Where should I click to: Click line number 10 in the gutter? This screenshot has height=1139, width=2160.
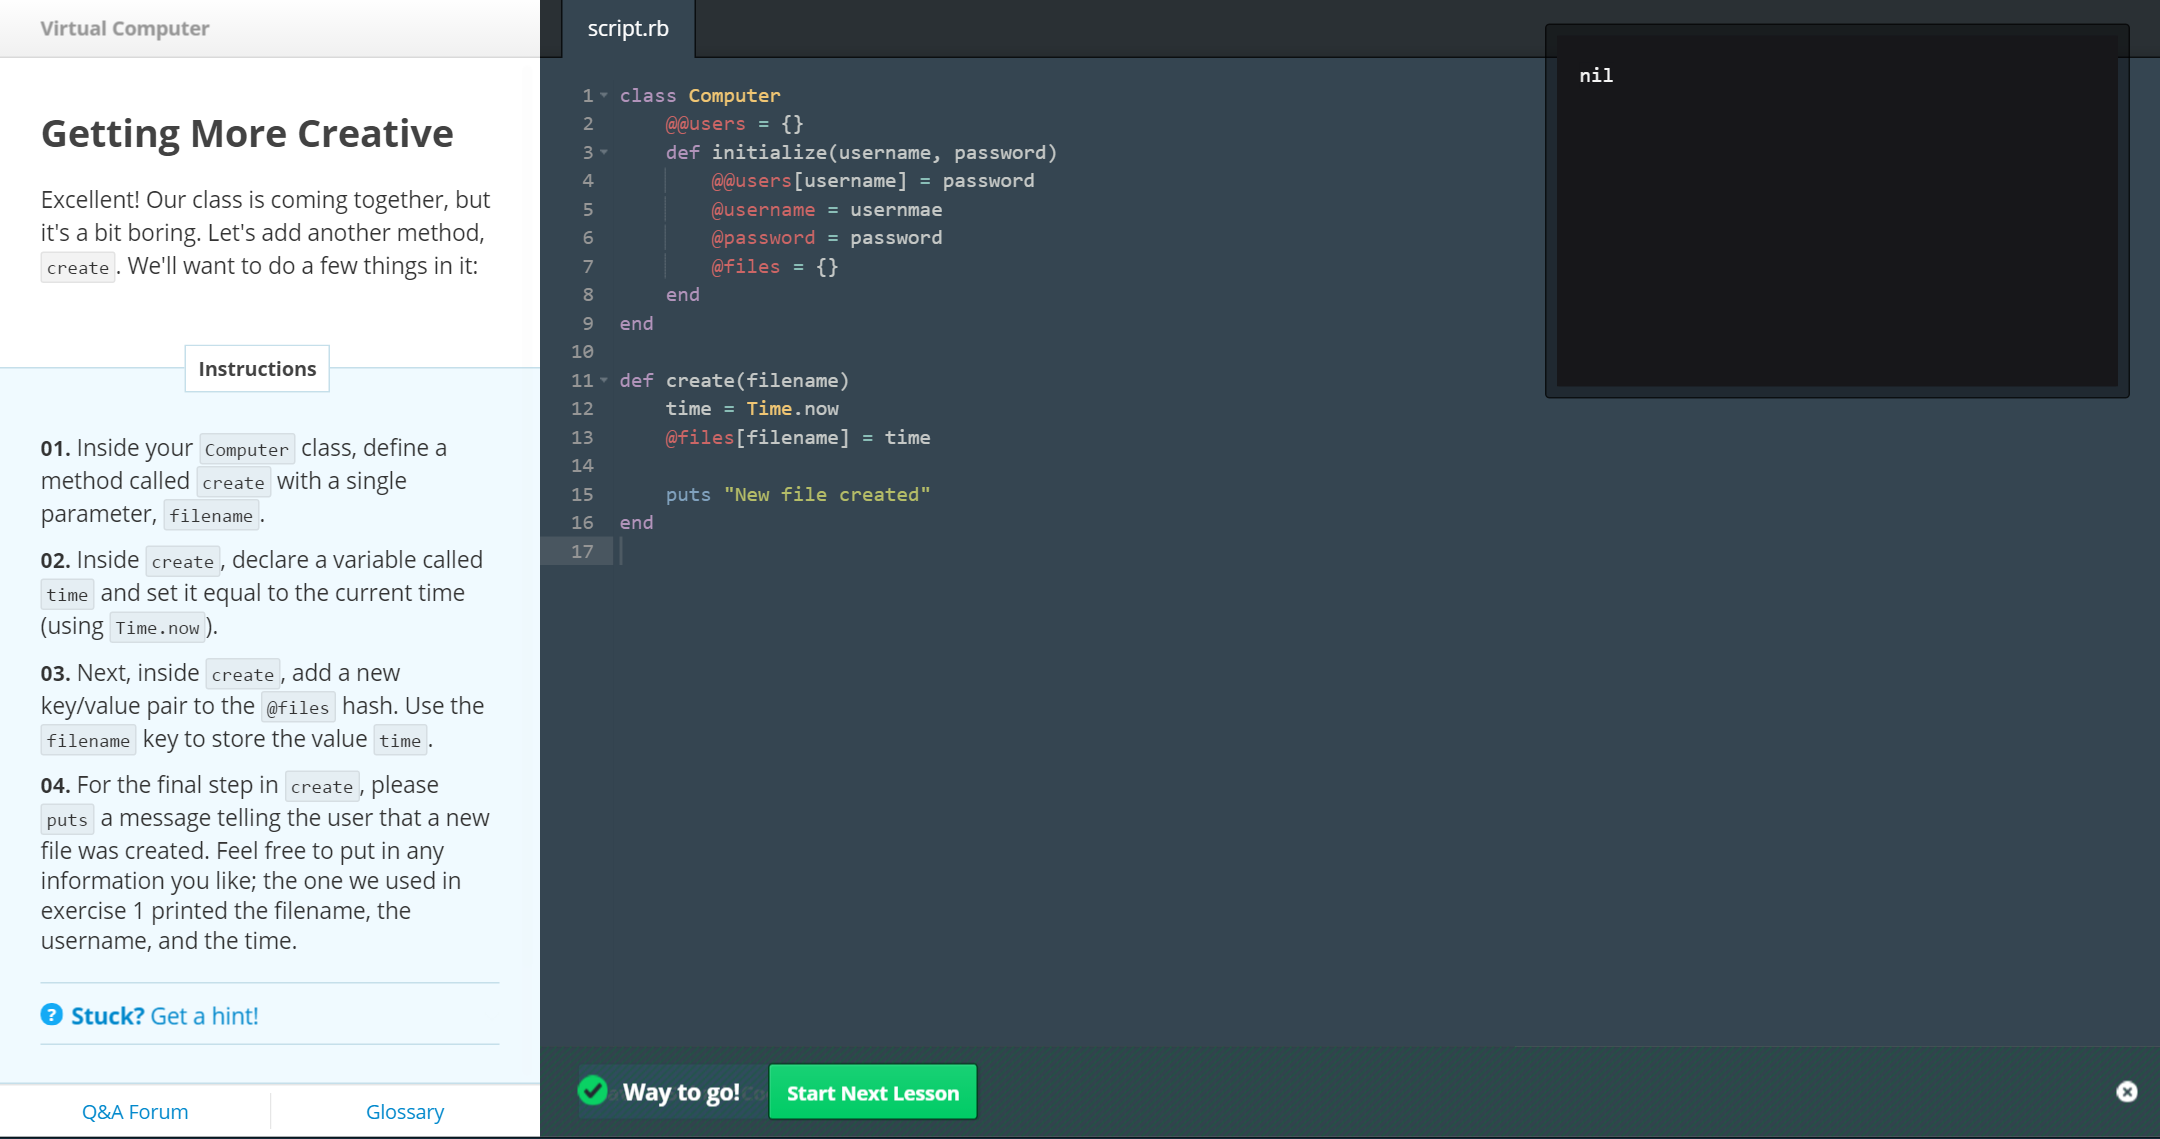[x=582, y=351]
